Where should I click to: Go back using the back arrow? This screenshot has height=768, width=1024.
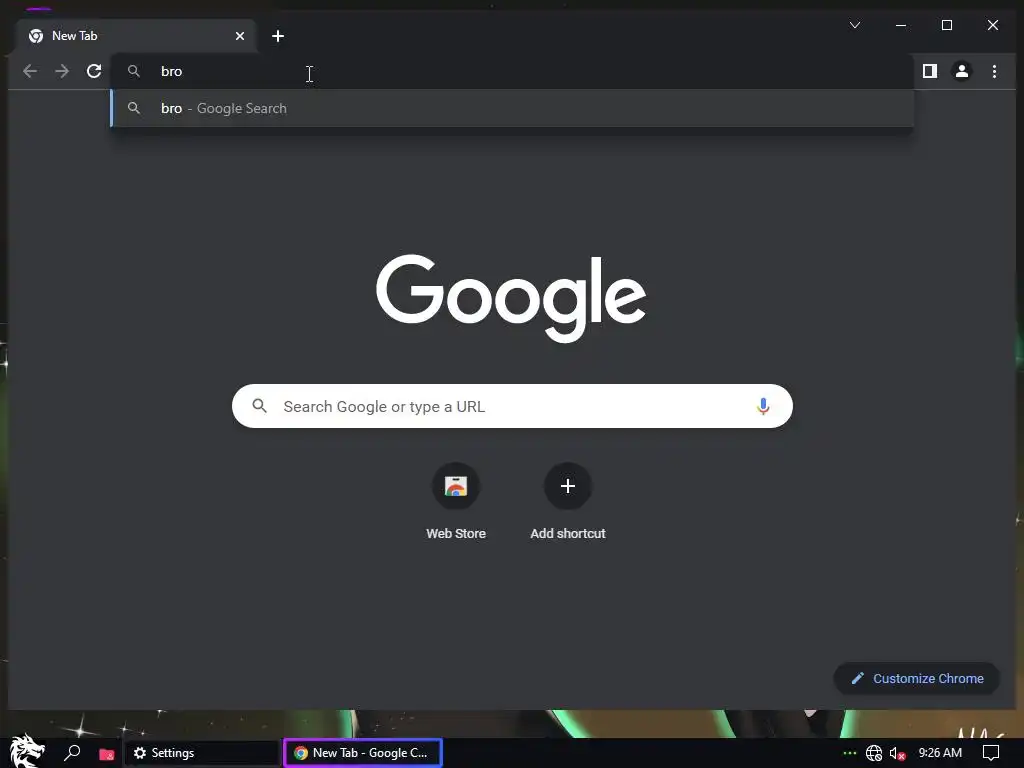click(30, 71)
